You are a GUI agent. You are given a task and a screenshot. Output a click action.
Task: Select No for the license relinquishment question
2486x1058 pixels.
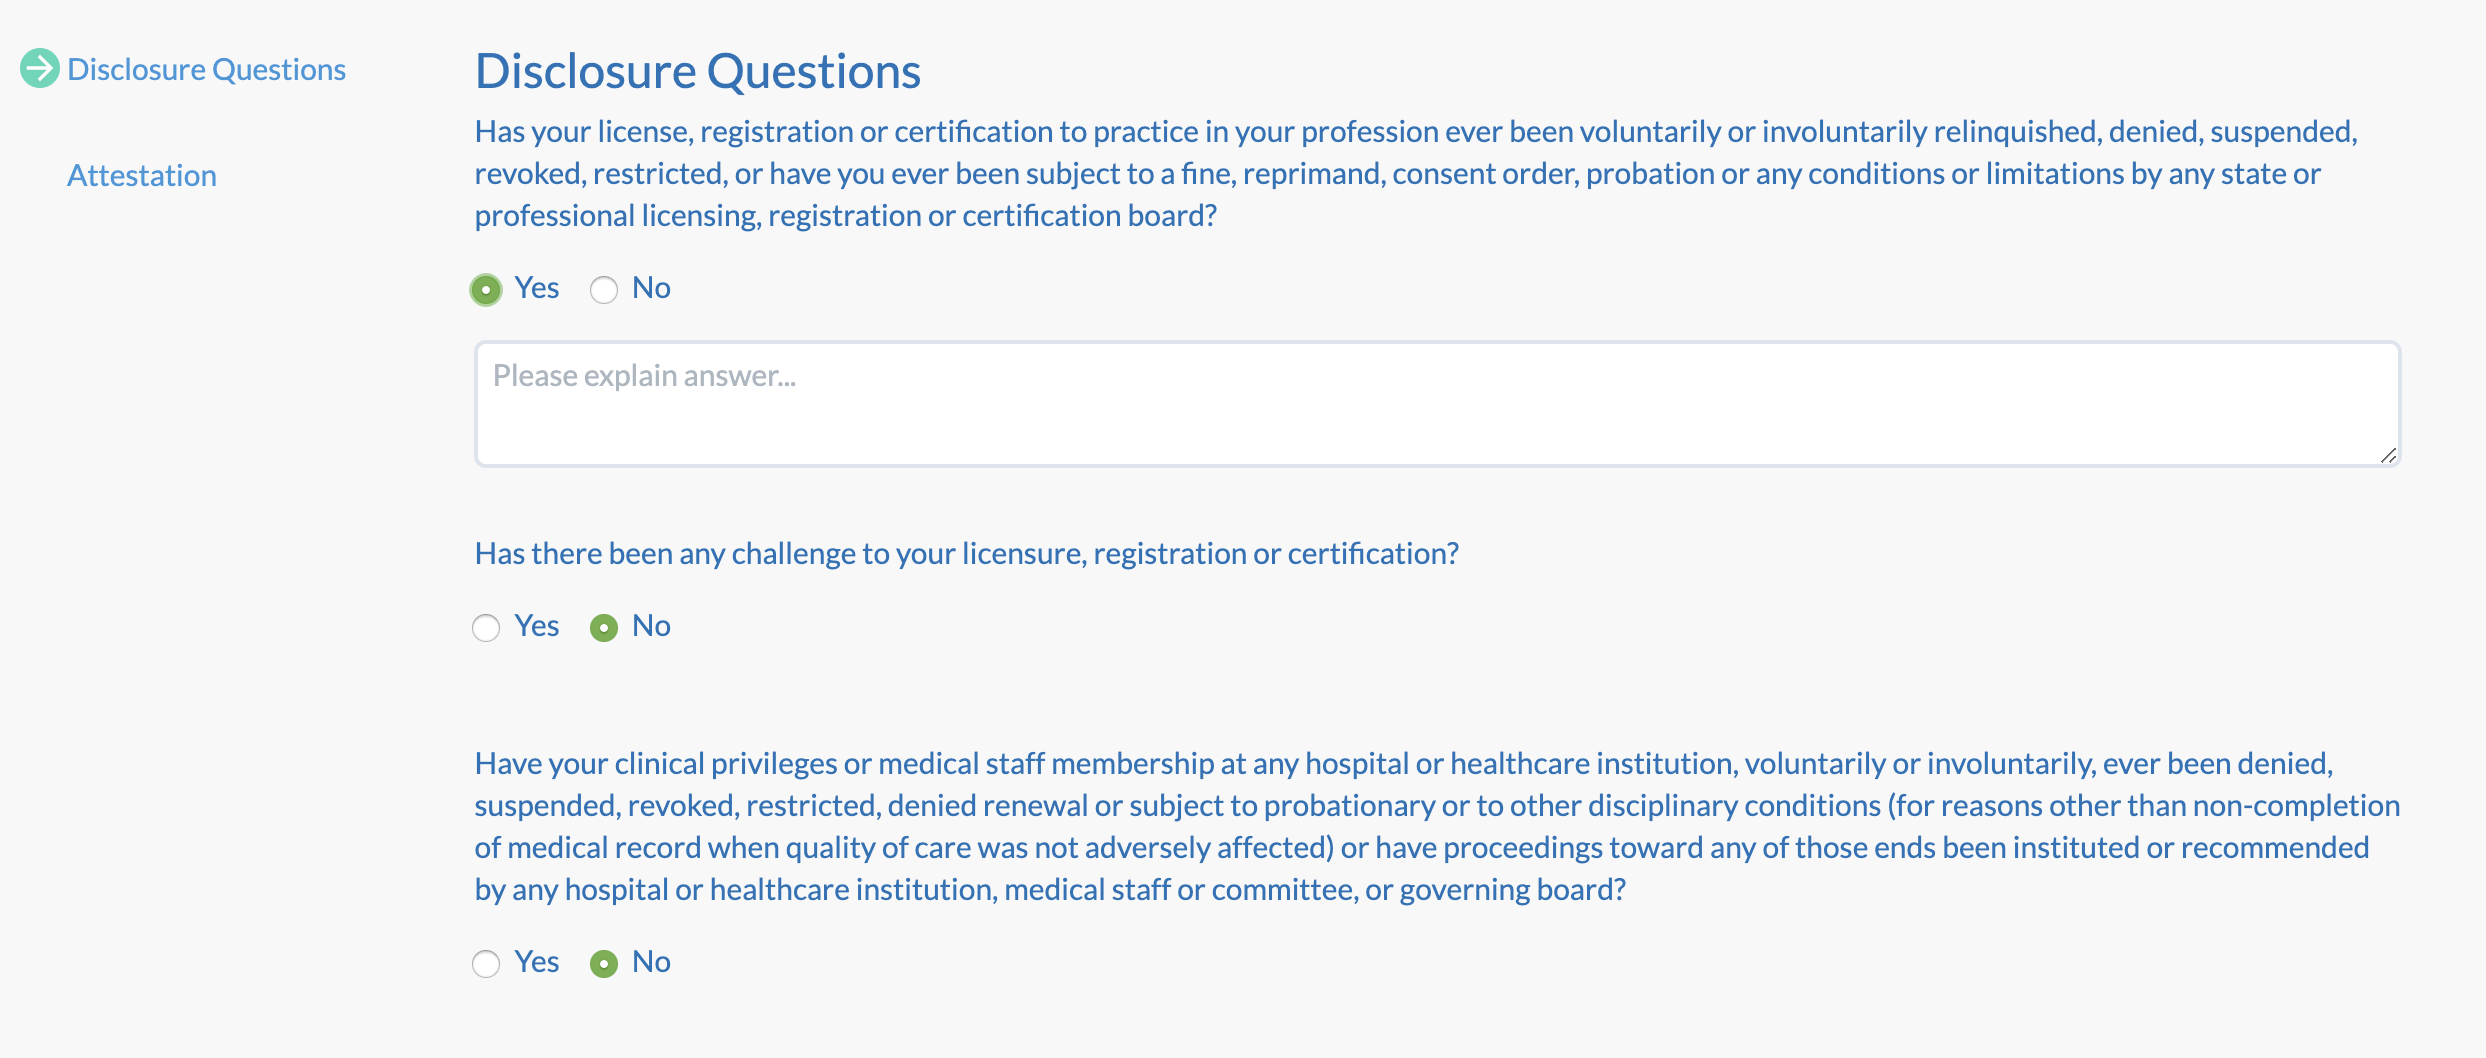click(603, 289)
